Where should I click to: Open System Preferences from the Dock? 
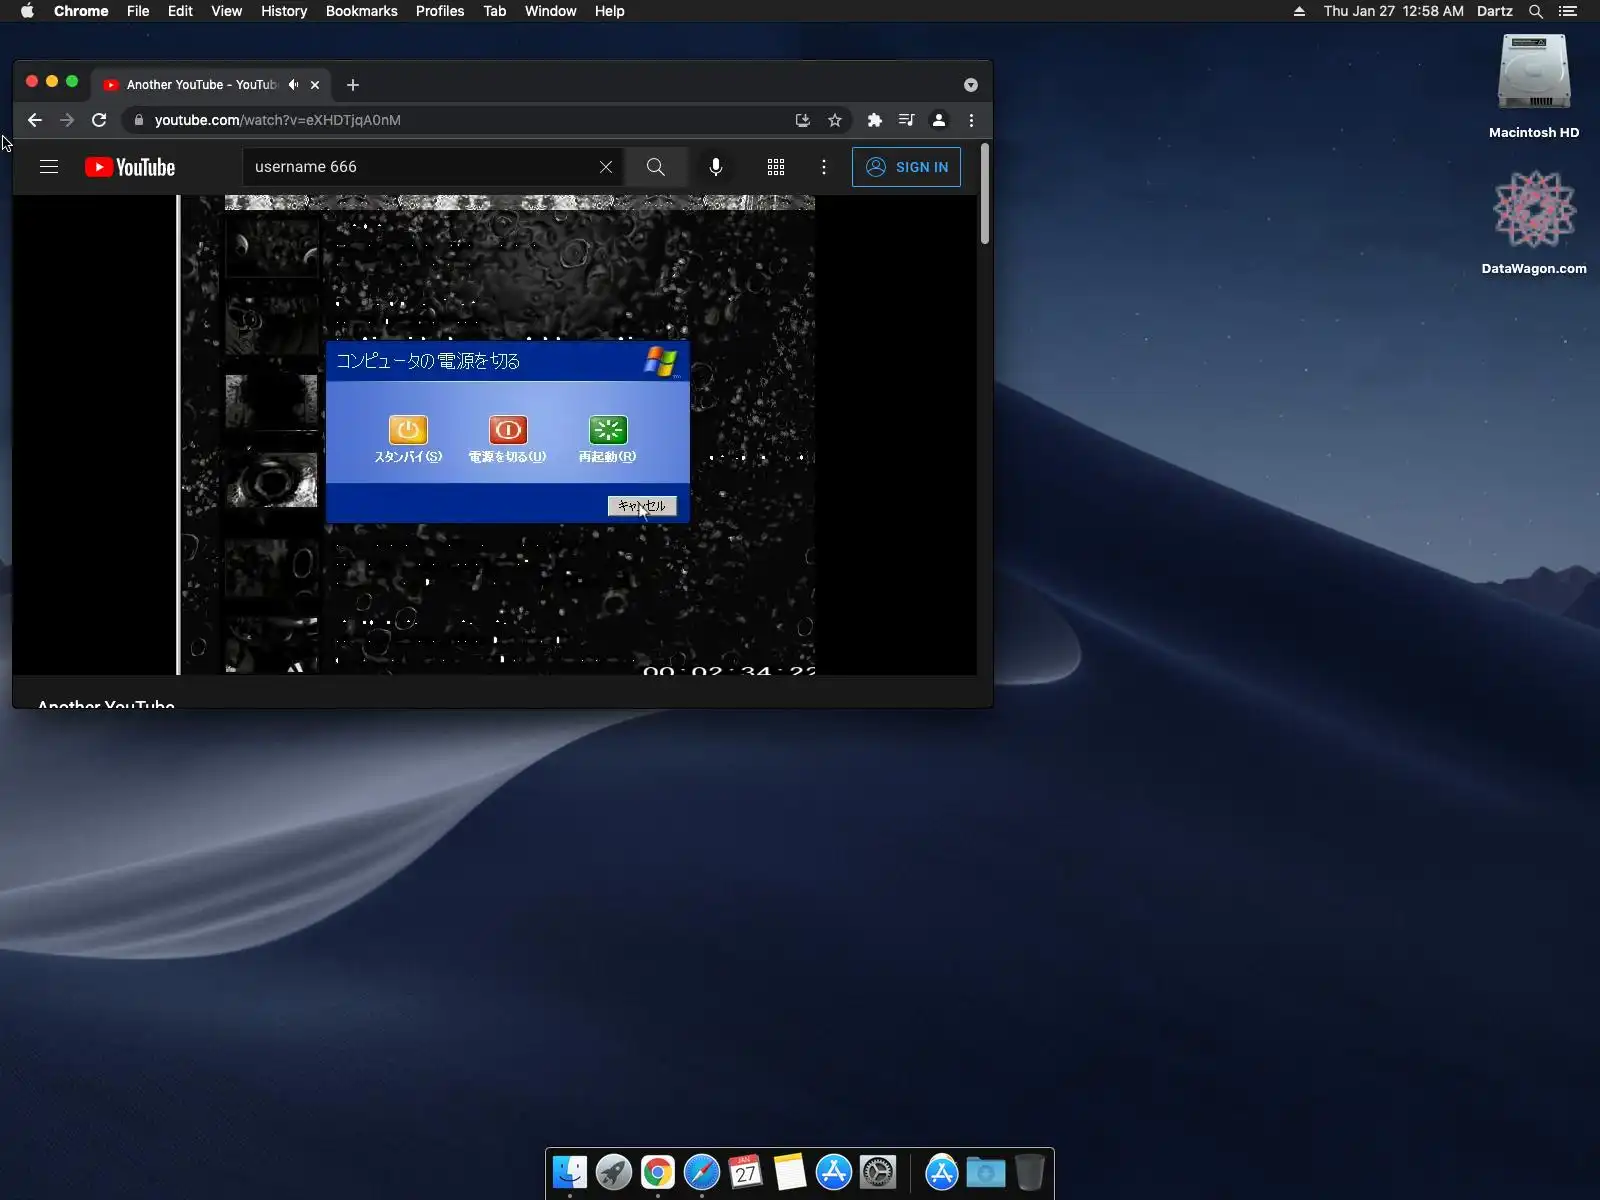pyautogui.click(x=878, y=1172)
